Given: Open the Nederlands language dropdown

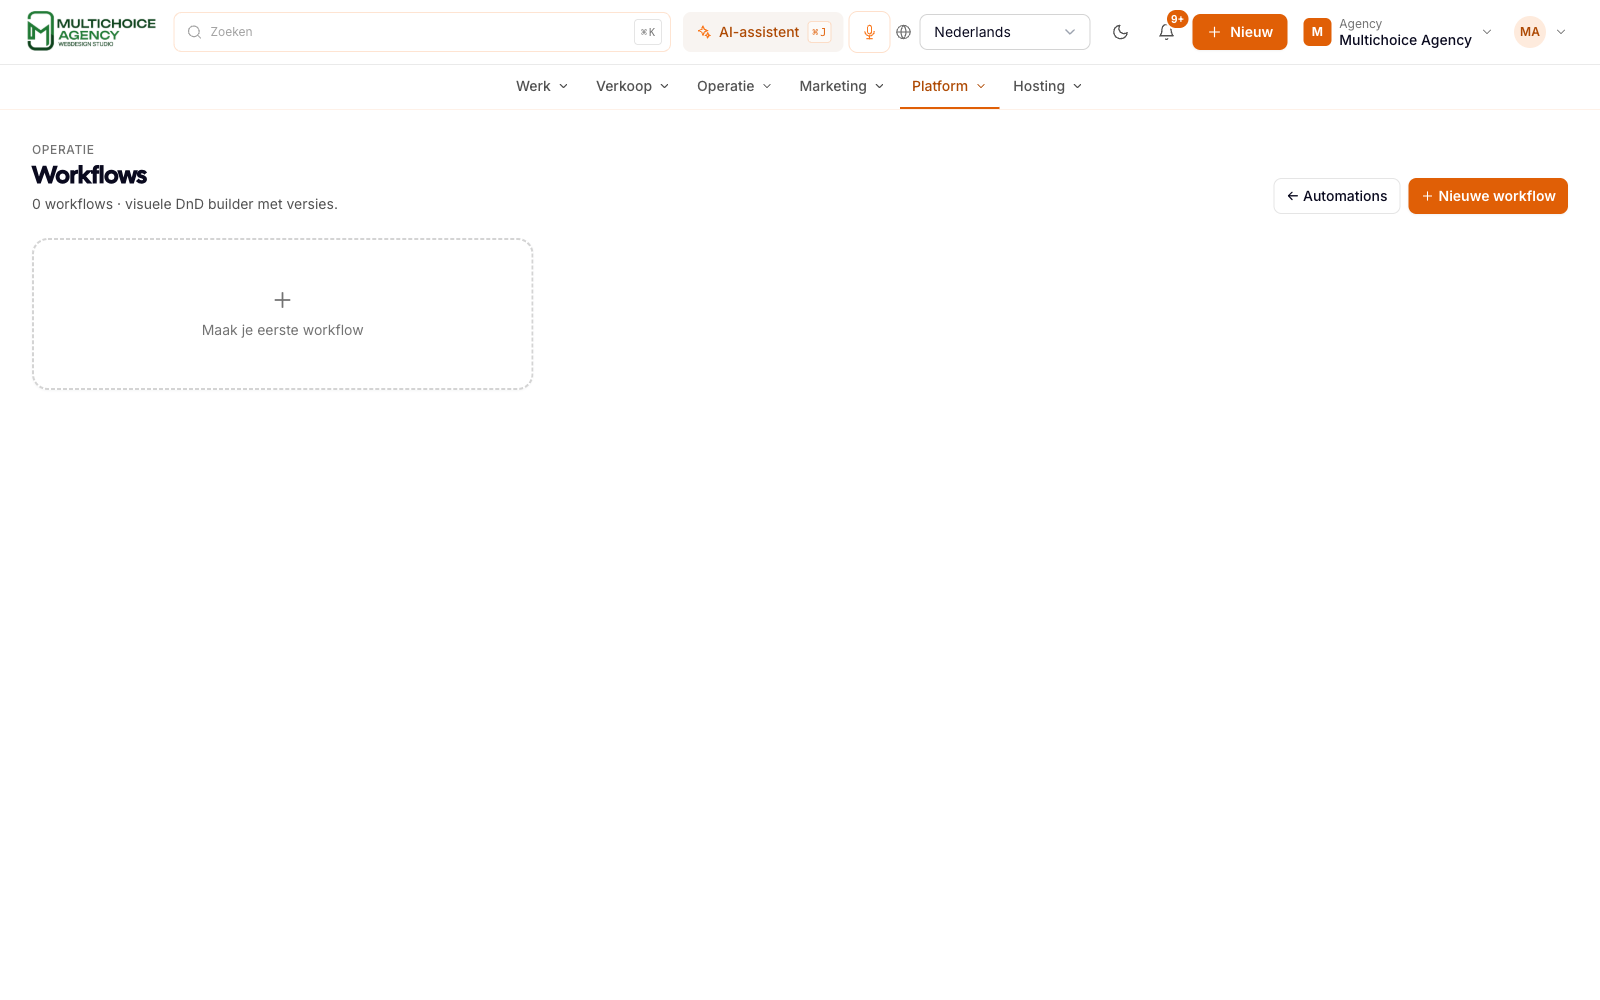Looking at the screenshot, I should [1004, 32].
